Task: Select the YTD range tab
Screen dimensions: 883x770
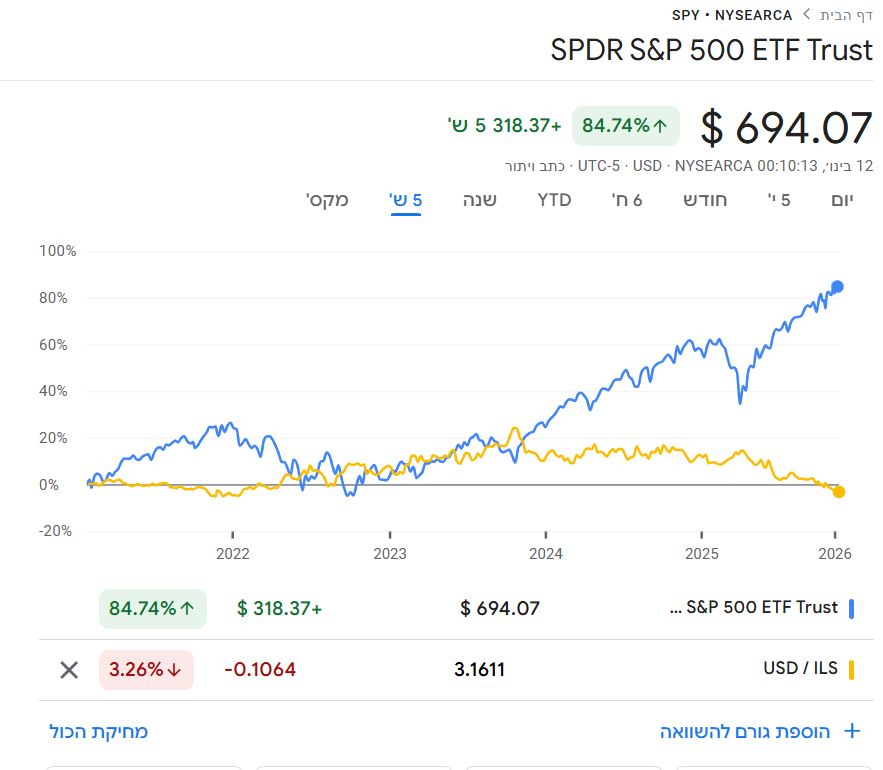Action: pyautogui.click(x=554, y=199)
